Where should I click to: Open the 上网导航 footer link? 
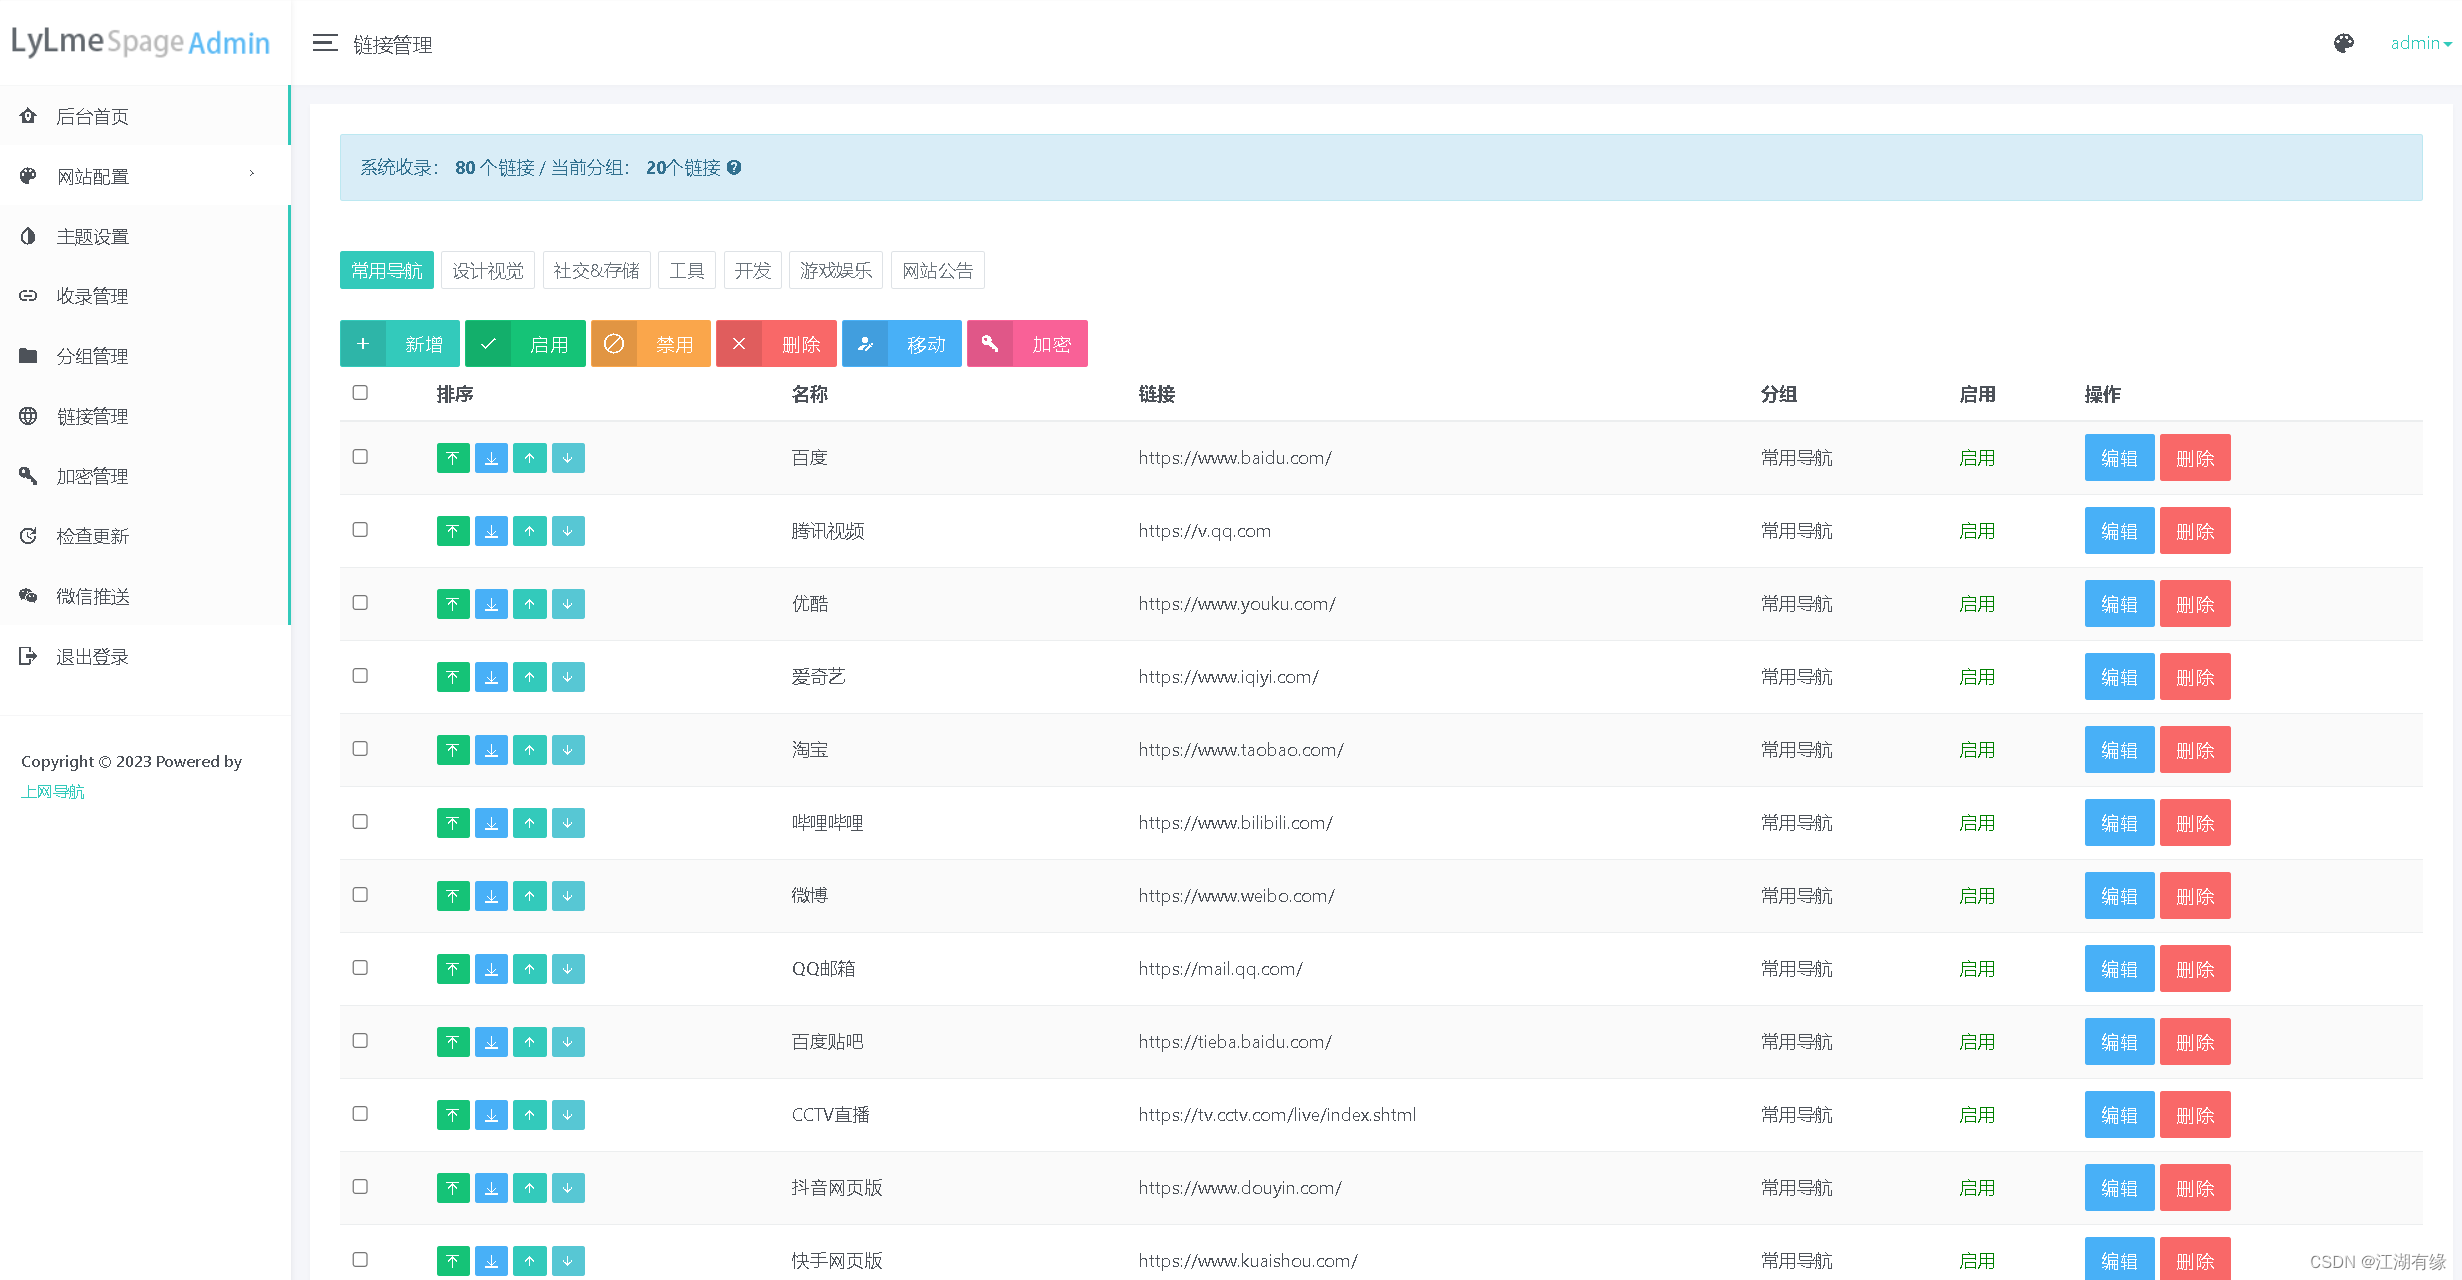tap(53, 791)
